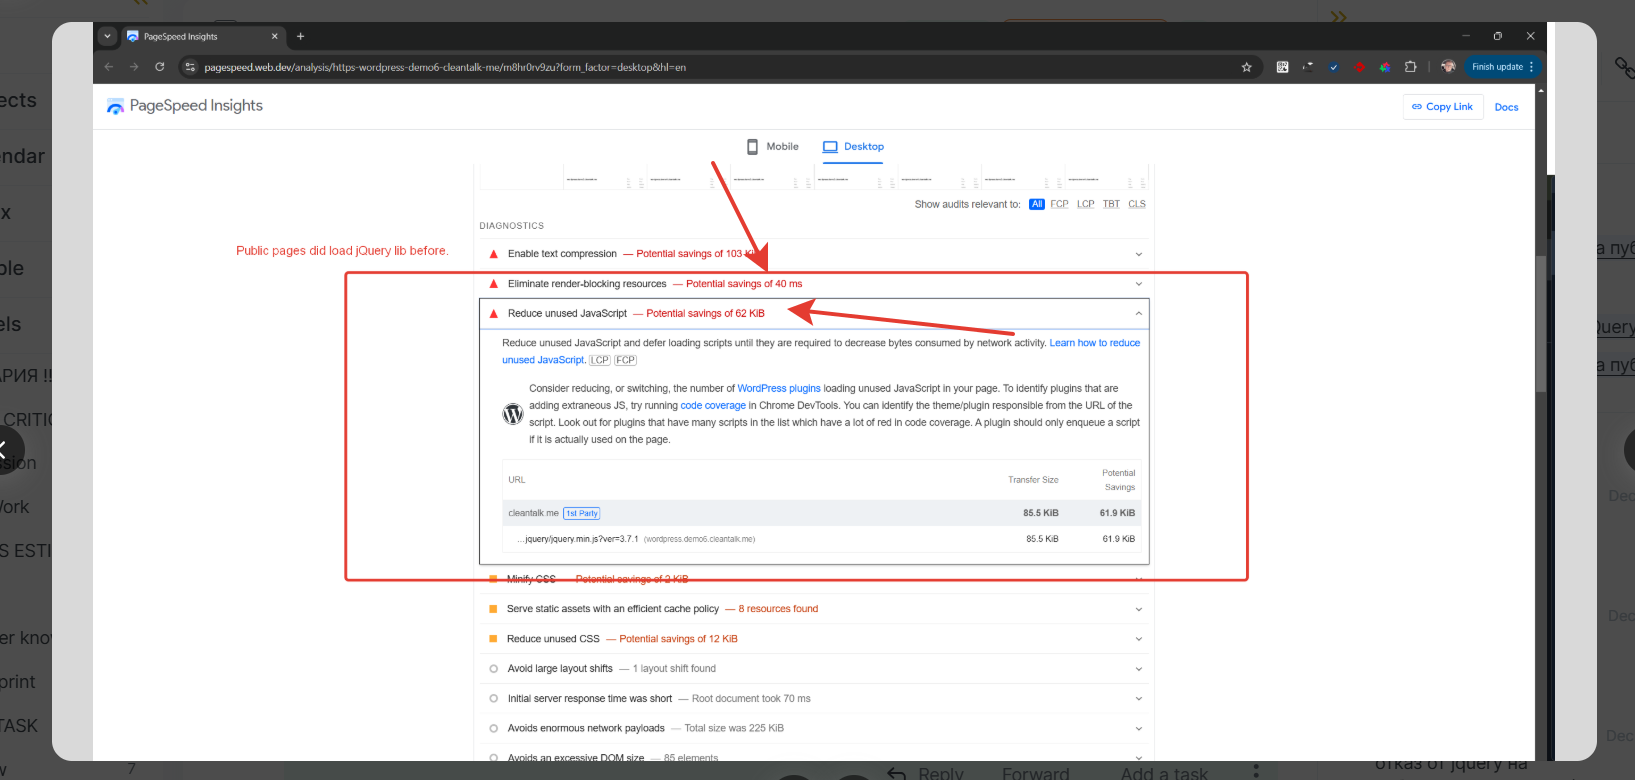Click the Copy Link button
The image size is (1635, 780).
(x=1442, y=107)
